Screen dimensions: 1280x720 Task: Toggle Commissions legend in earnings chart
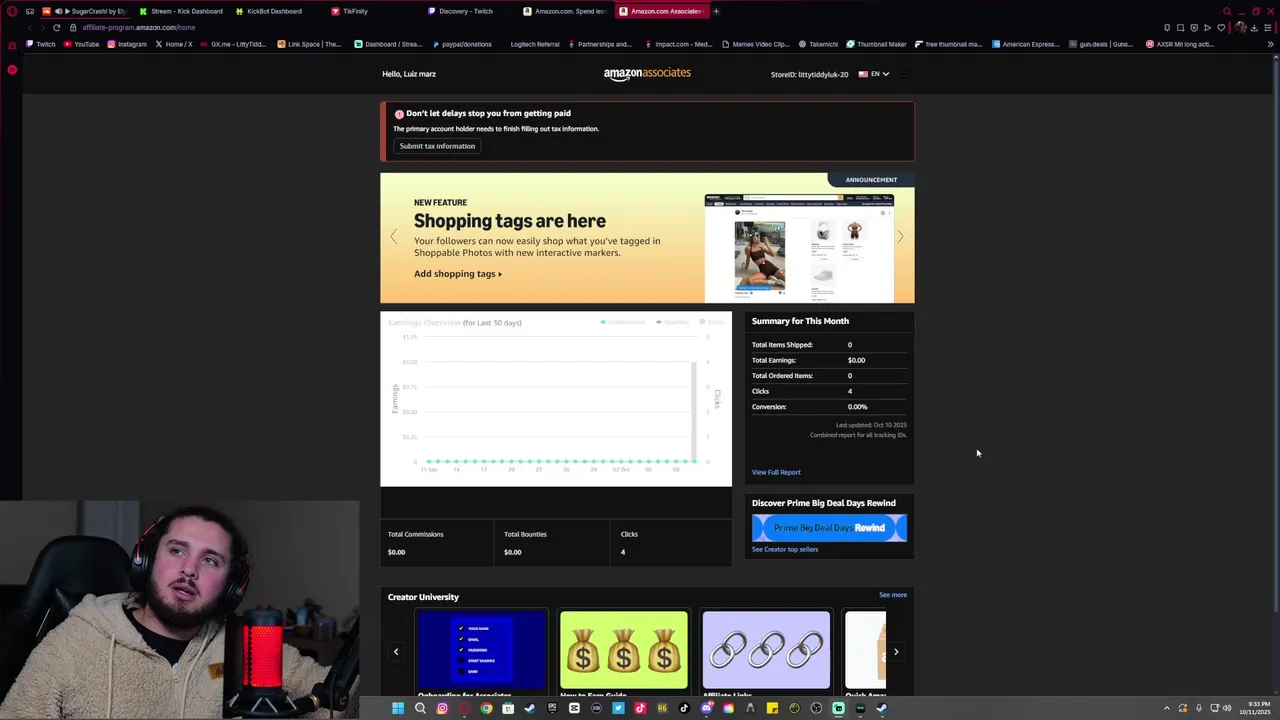[623, 322]
